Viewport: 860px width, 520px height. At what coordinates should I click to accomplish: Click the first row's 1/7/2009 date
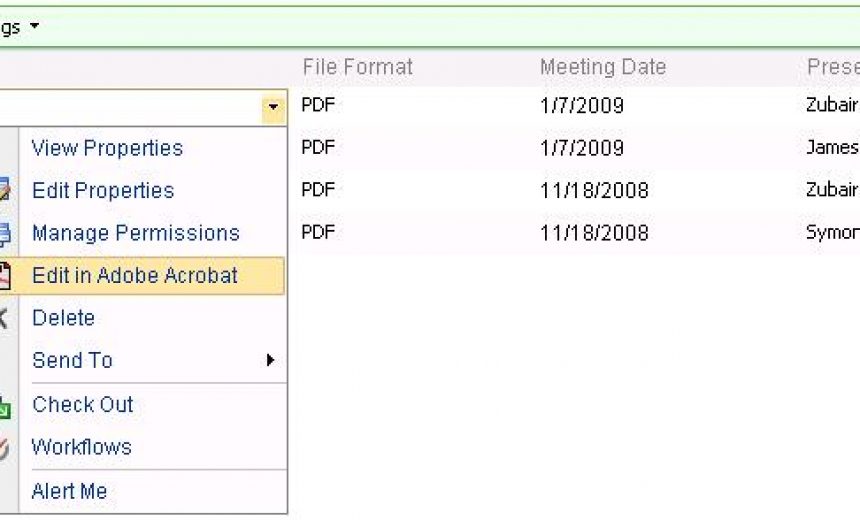point(581,105)
